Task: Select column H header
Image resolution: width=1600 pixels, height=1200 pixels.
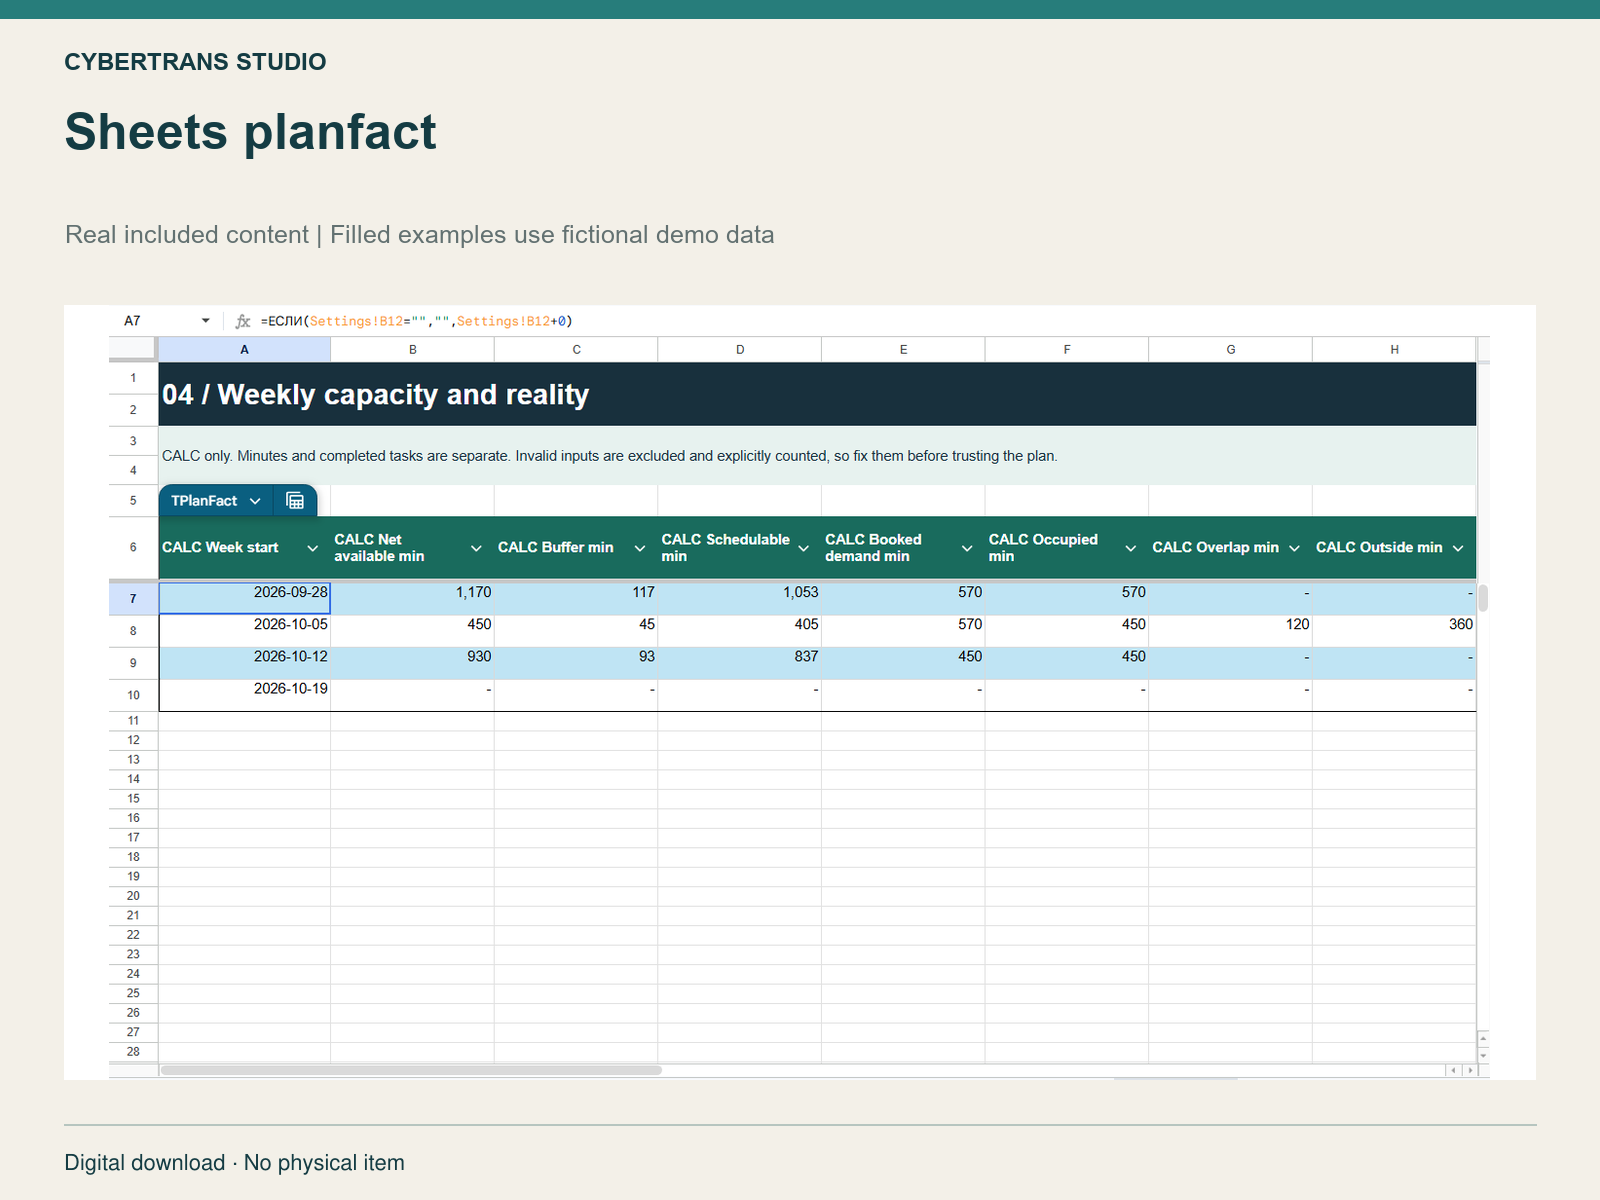Action: coord(1394,350)
